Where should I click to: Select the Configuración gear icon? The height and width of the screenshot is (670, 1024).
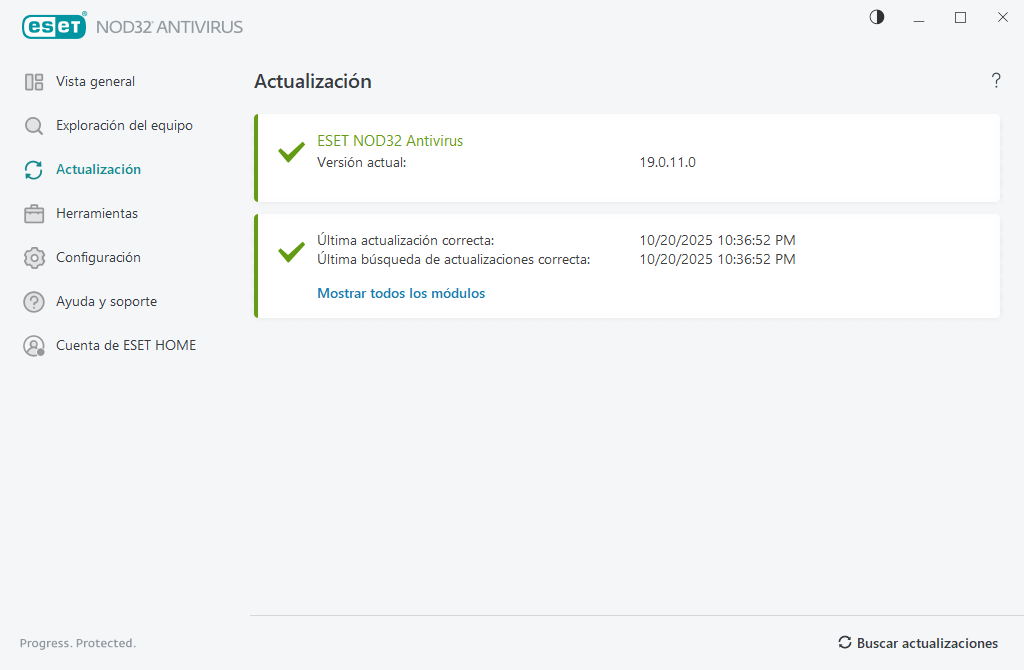(x=33, y=257)
